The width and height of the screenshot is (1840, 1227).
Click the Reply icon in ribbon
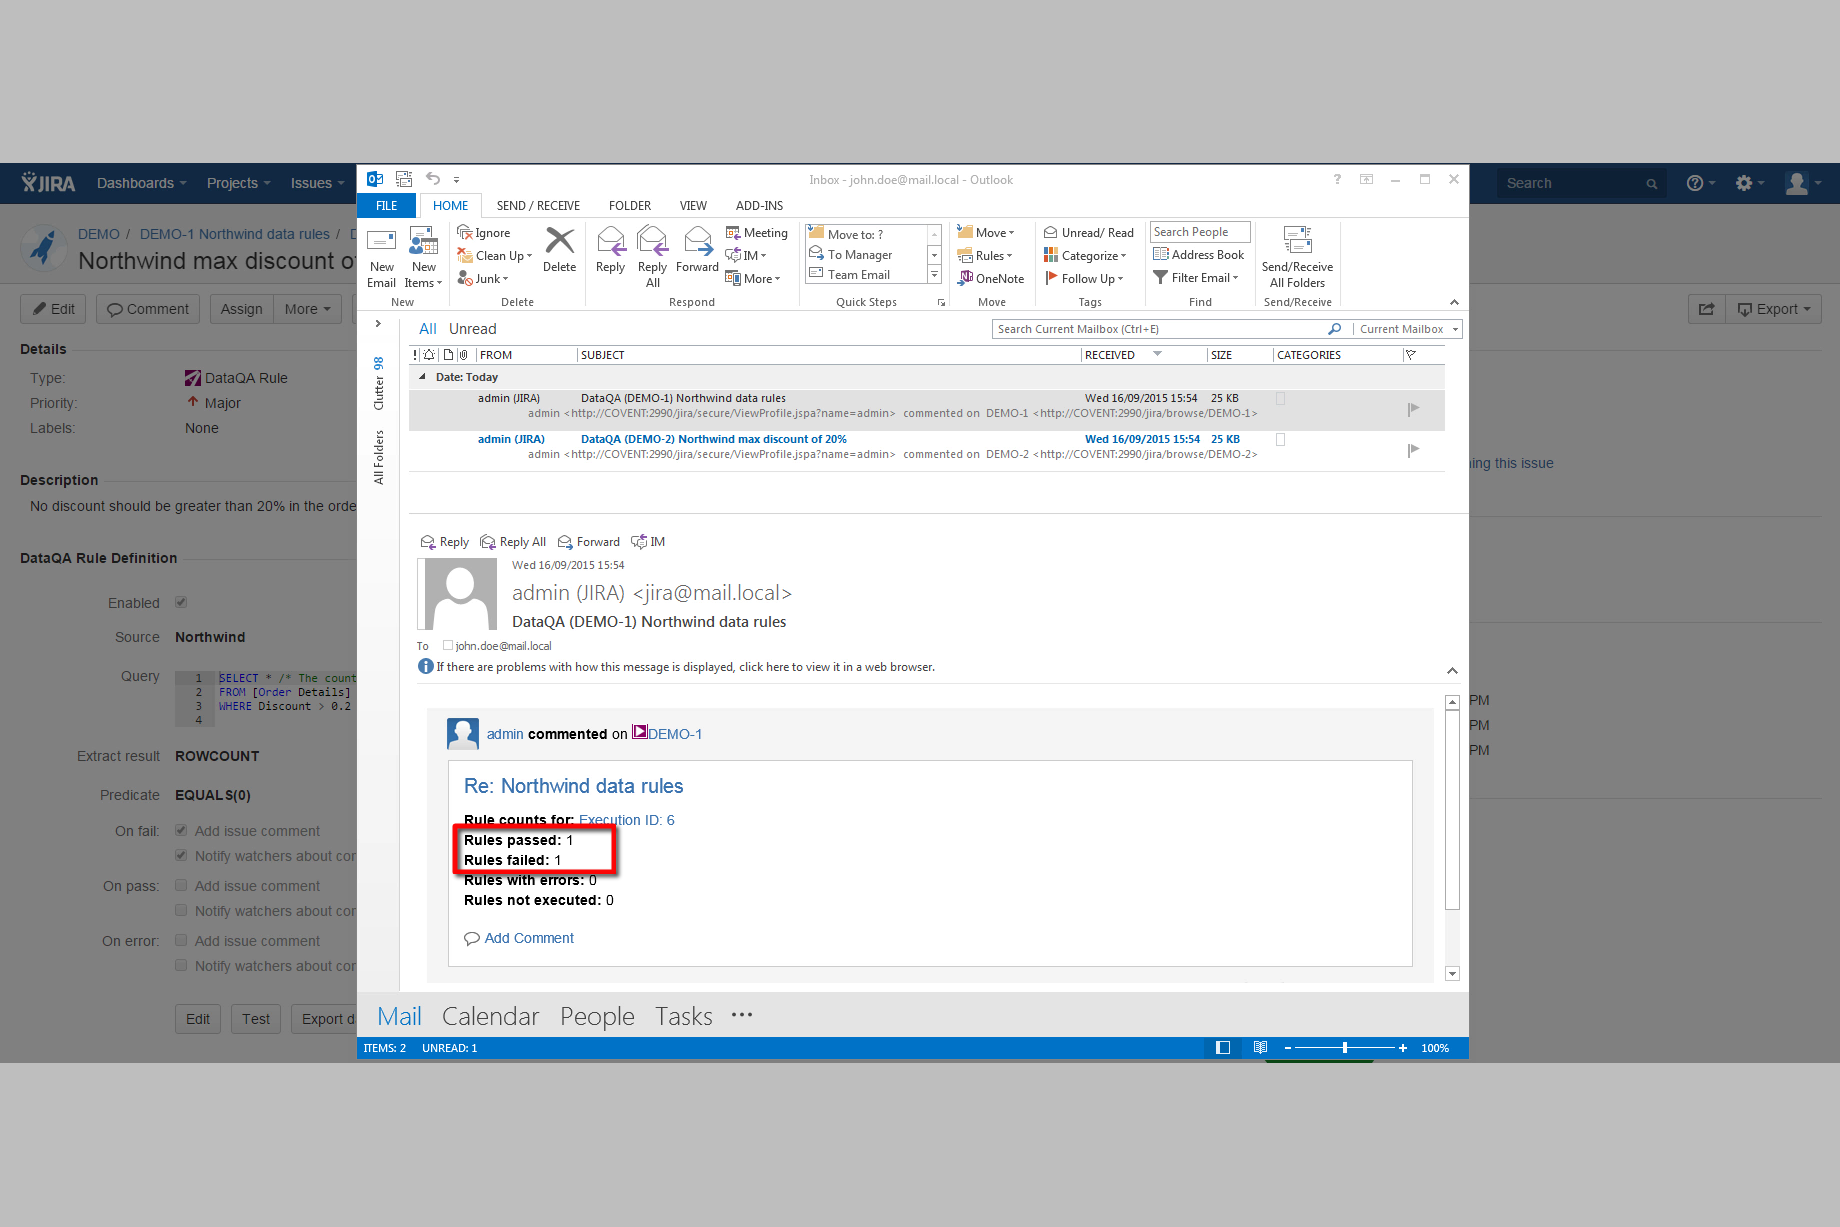click(610, 241)
